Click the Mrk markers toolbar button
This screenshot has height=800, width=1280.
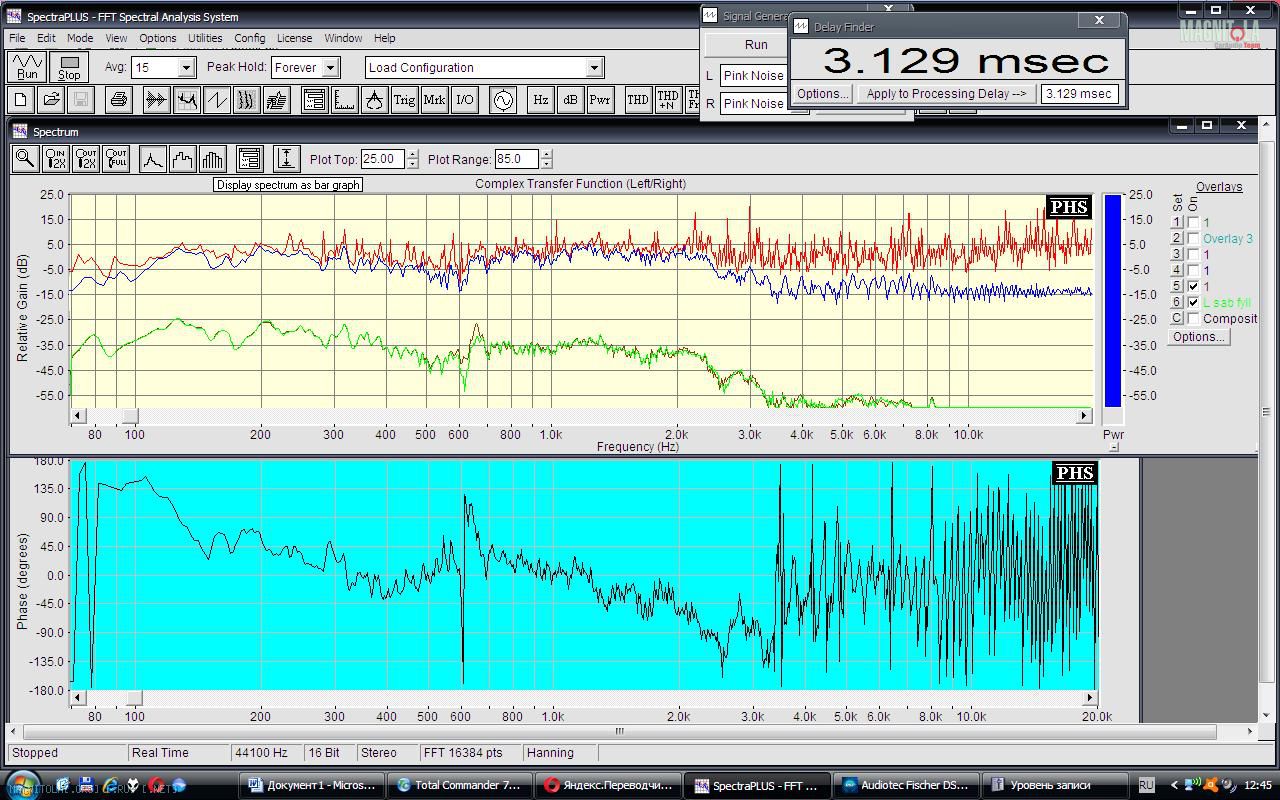coord(434,100)
